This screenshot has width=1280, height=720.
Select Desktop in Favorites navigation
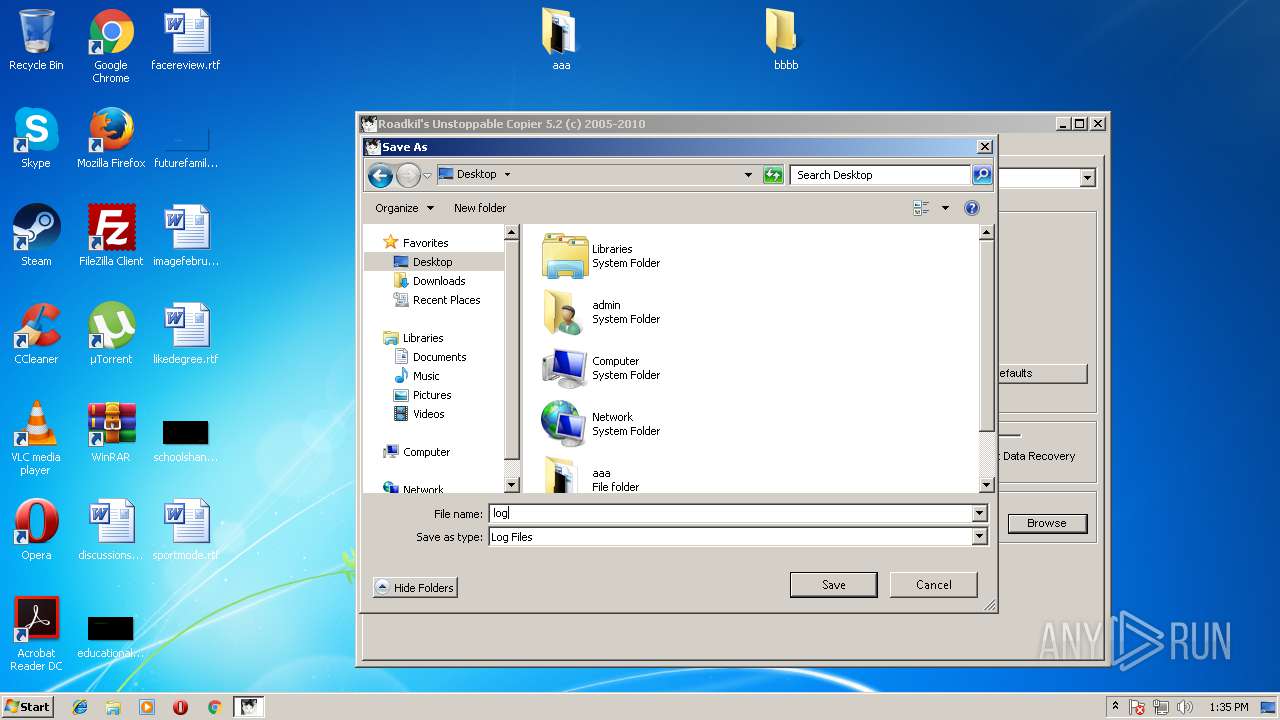point(433,262)
